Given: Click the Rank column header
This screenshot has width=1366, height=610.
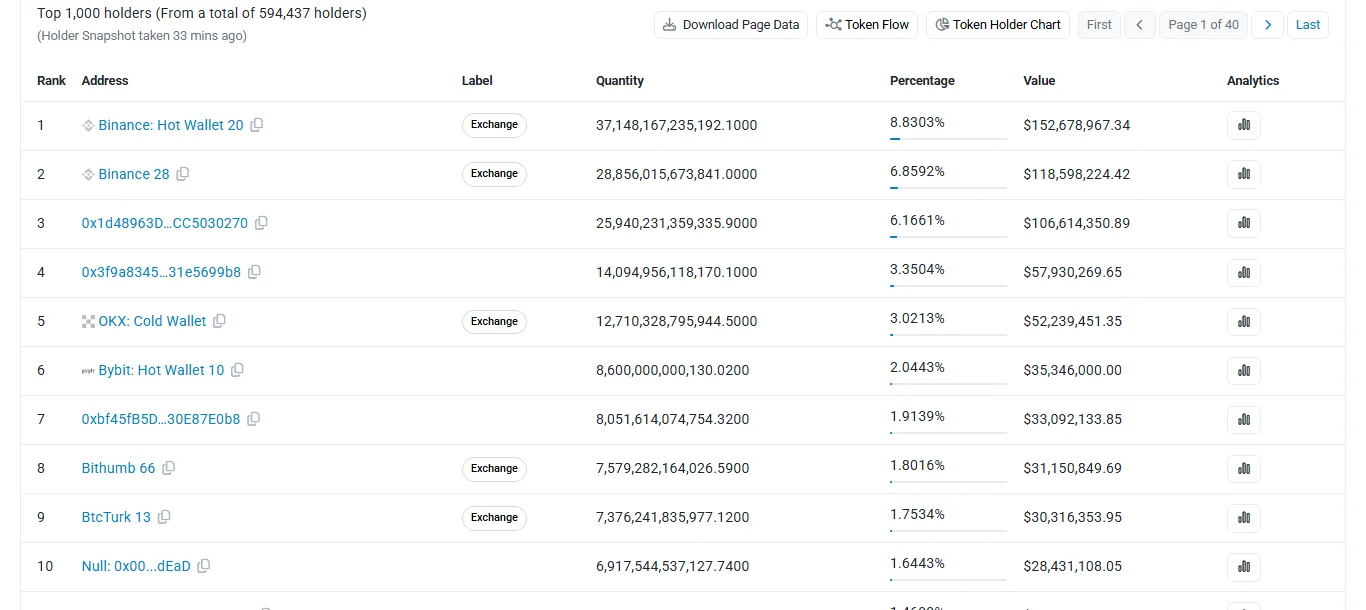Looking at the screenshot, I should [x=51, y=81].
